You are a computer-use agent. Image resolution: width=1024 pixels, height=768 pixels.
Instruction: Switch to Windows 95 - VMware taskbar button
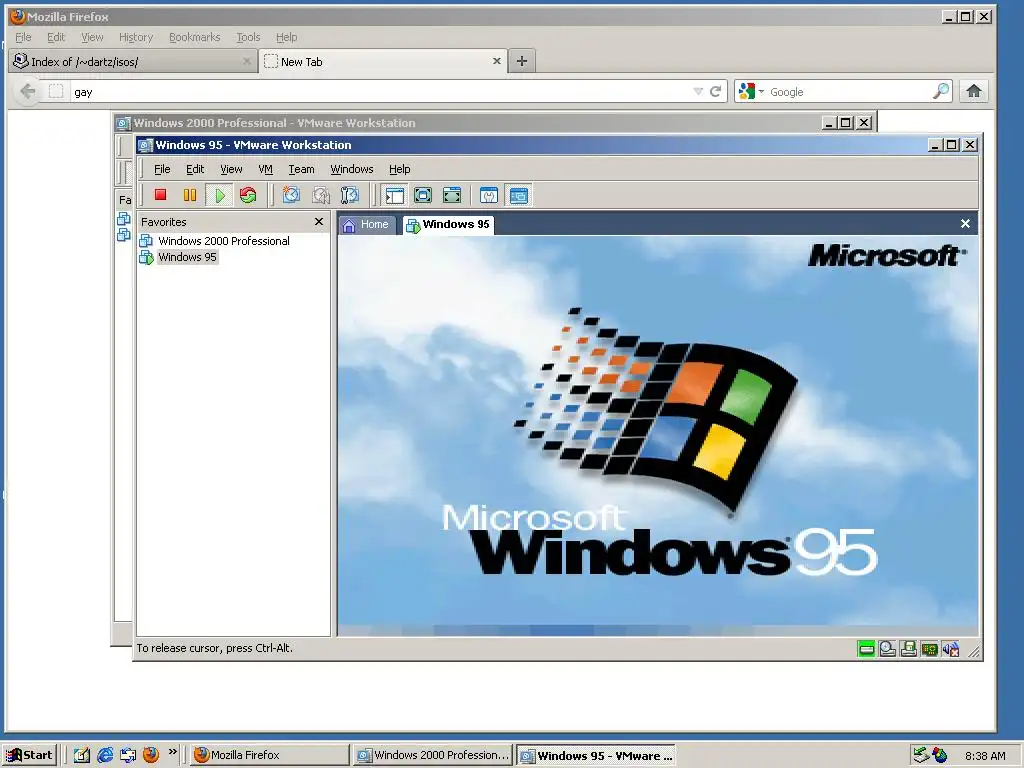click(x=596, y=756)
